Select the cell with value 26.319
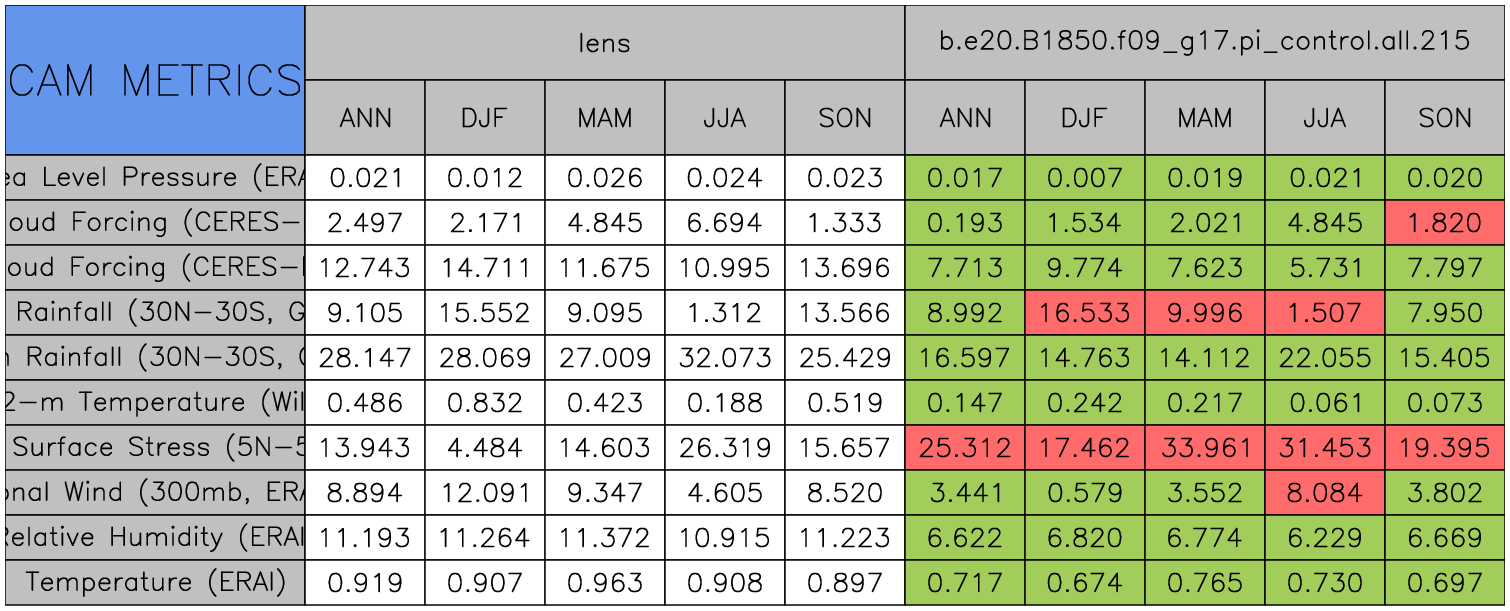1510x611 pixels. pos(724,447)
